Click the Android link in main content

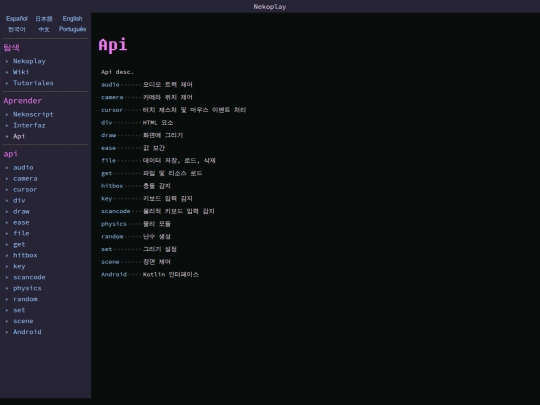point(114,274)
